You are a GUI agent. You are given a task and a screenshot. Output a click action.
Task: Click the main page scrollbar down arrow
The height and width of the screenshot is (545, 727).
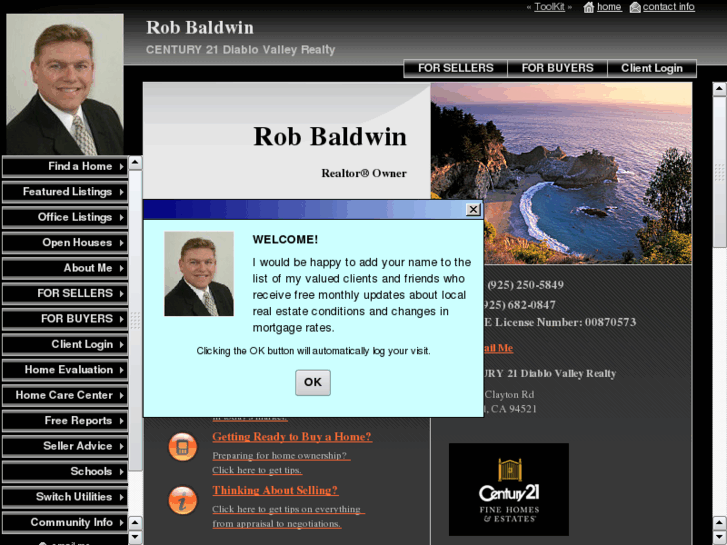point(720,538)
